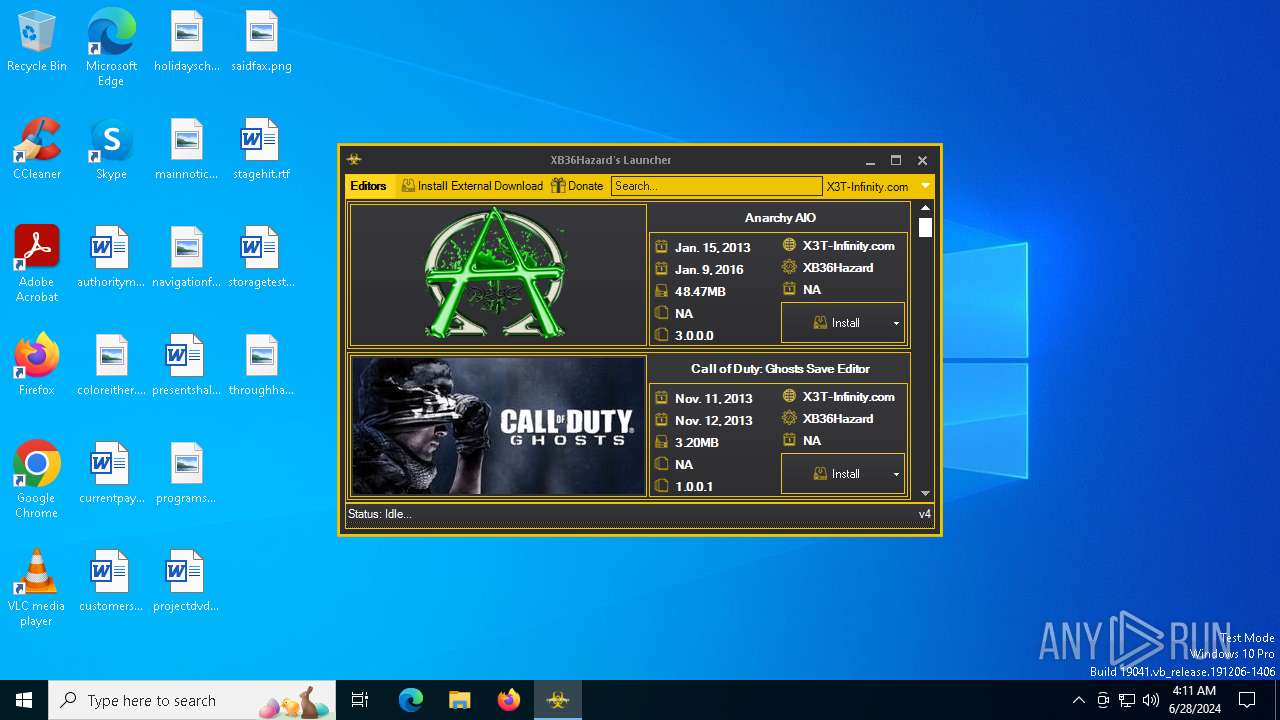The width and height of the screenshot is (1280, 720).
Task: Expand the yellow dropdown arrow beside X3T-Infinity.com
Action: point(925,186)
